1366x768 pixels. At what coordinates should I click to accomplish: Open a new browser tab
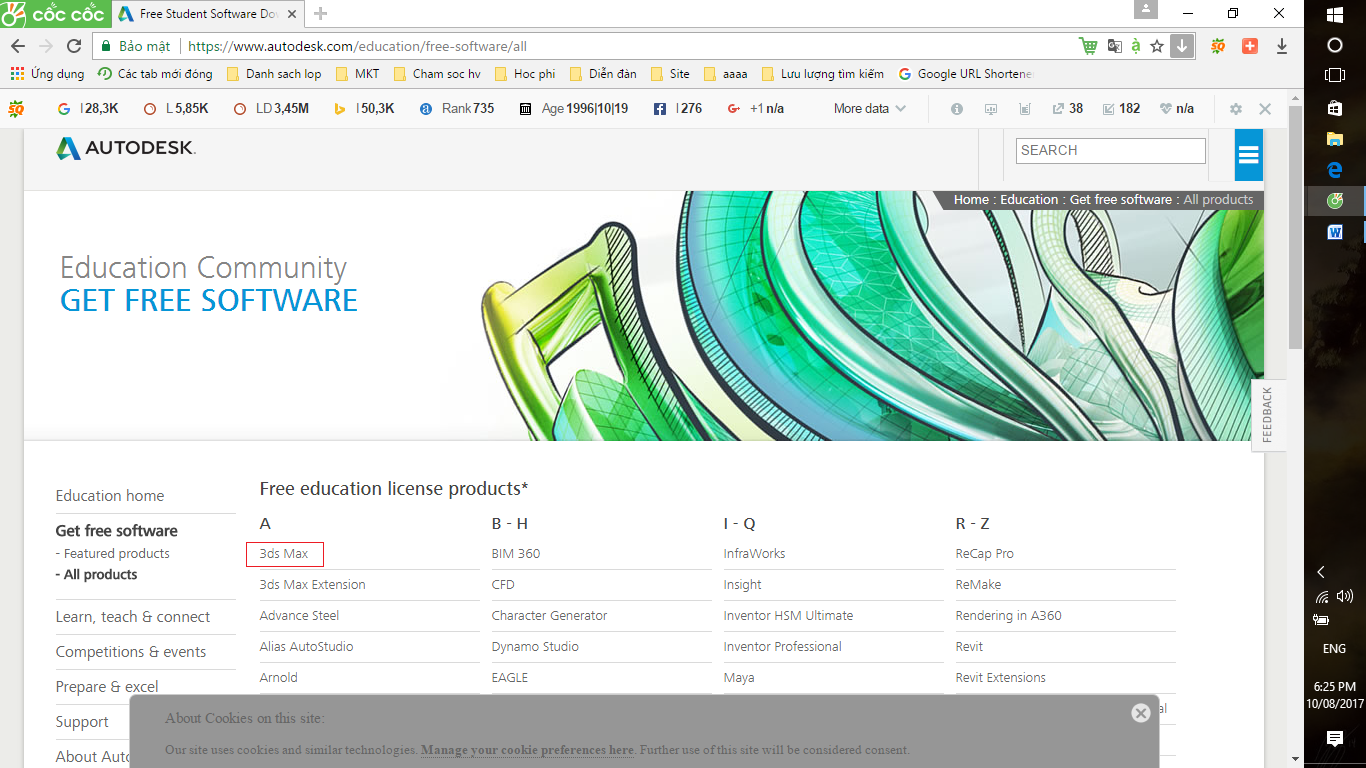[x=321, y=14]
